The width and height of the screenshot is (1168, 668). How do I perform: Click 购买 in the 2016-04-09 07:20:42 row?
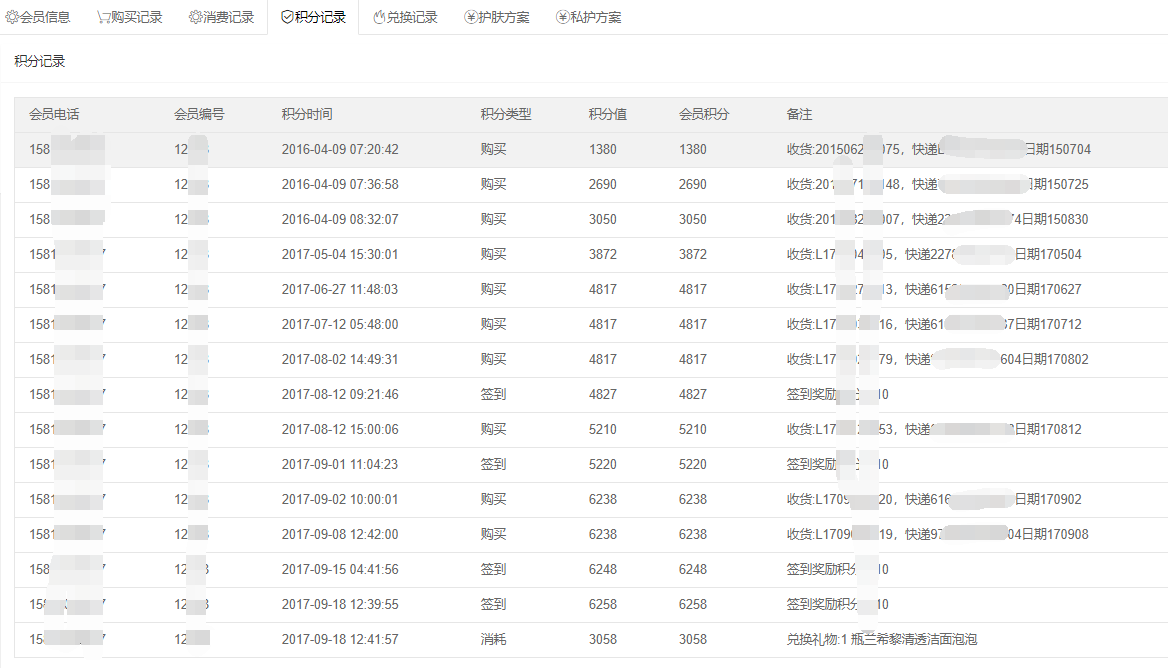pyautogui.click(x=493, y=150)
